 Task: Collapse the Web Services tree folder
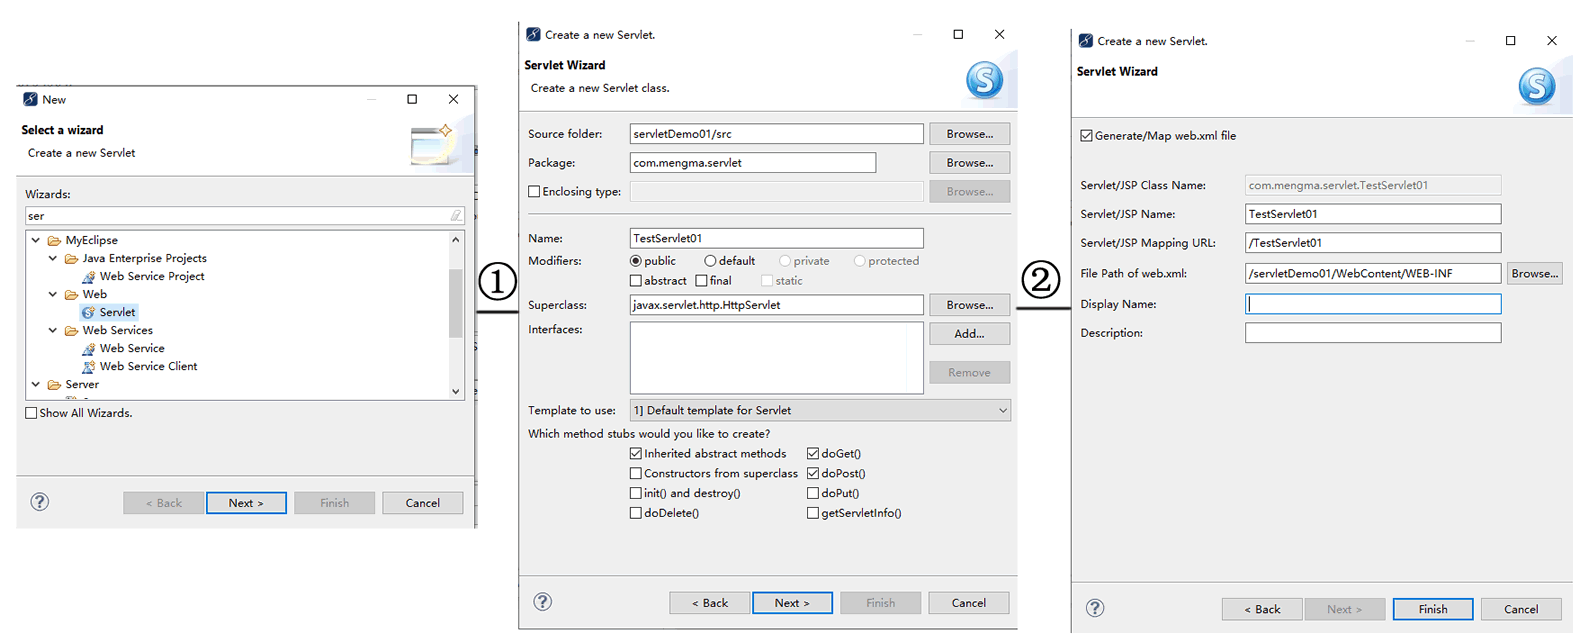point(53,331)
